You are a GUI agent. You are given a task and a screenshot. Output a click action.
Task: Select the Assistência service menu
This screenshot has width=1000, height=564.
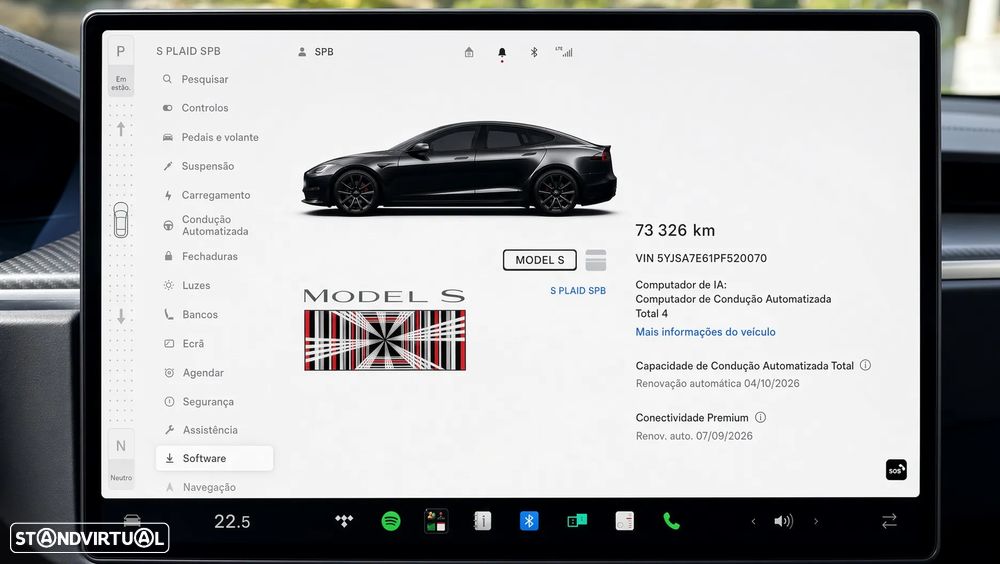pos(201,430)
